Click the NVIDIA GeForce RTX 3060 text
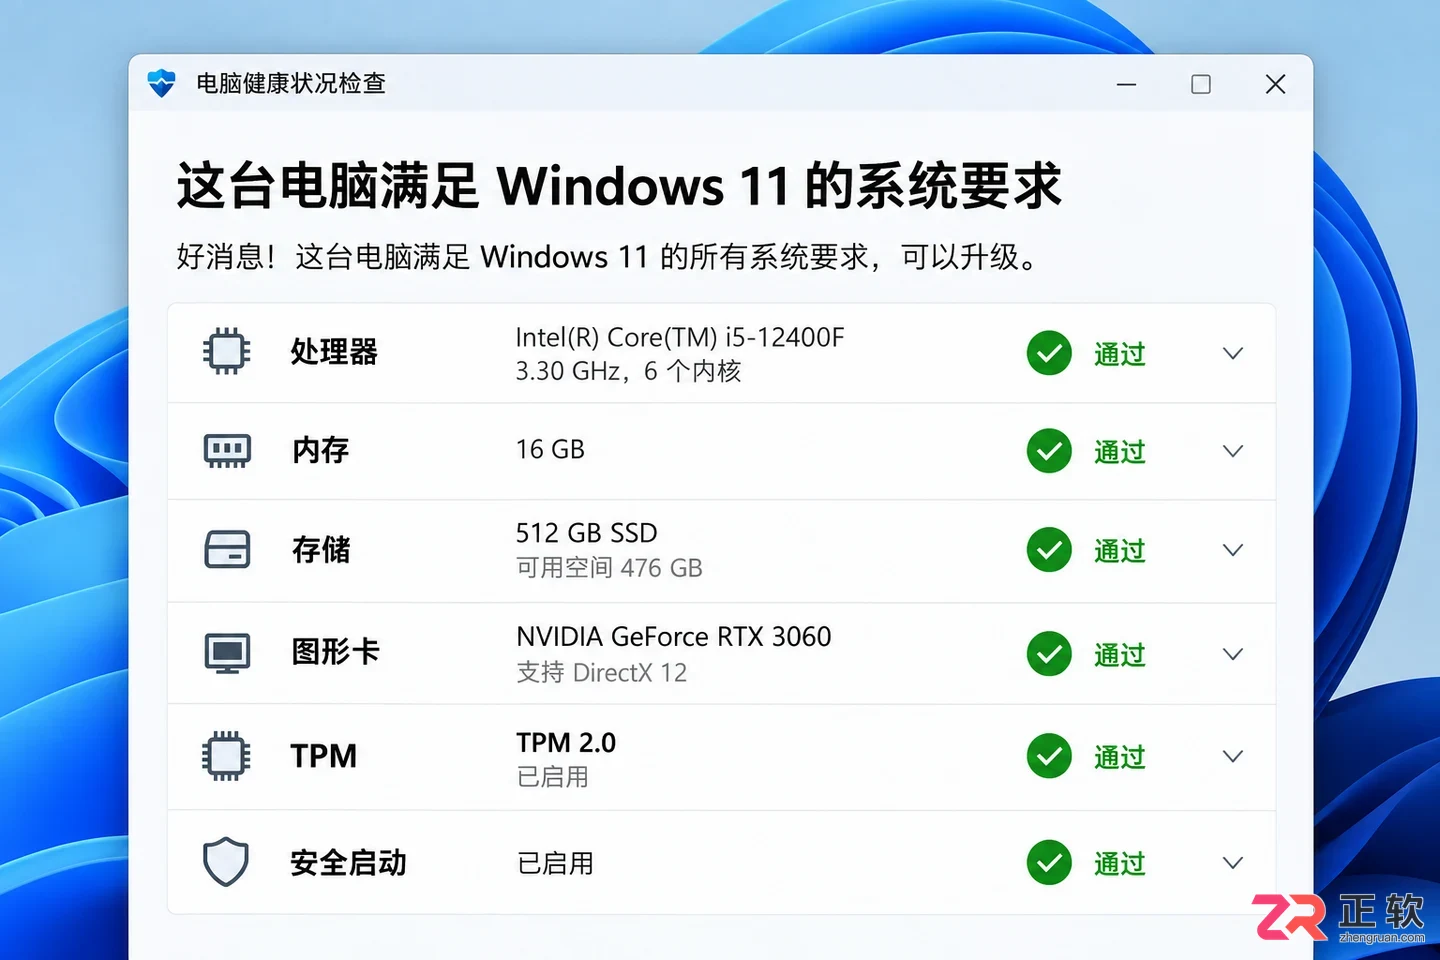Viewport: 1440px width, 960px height. click(x=674, y=637)
